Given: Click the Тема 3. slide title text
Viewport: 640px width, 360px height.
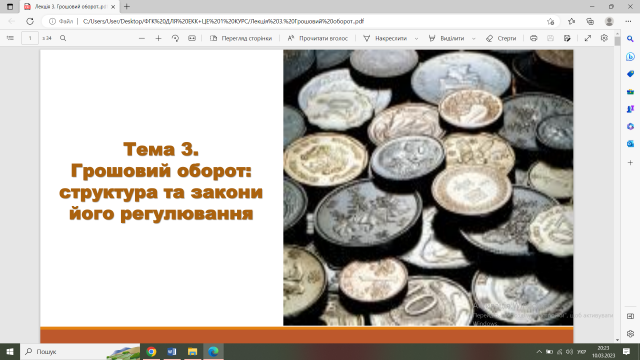Looking at the screenshot, I should [x=161, y=149].
